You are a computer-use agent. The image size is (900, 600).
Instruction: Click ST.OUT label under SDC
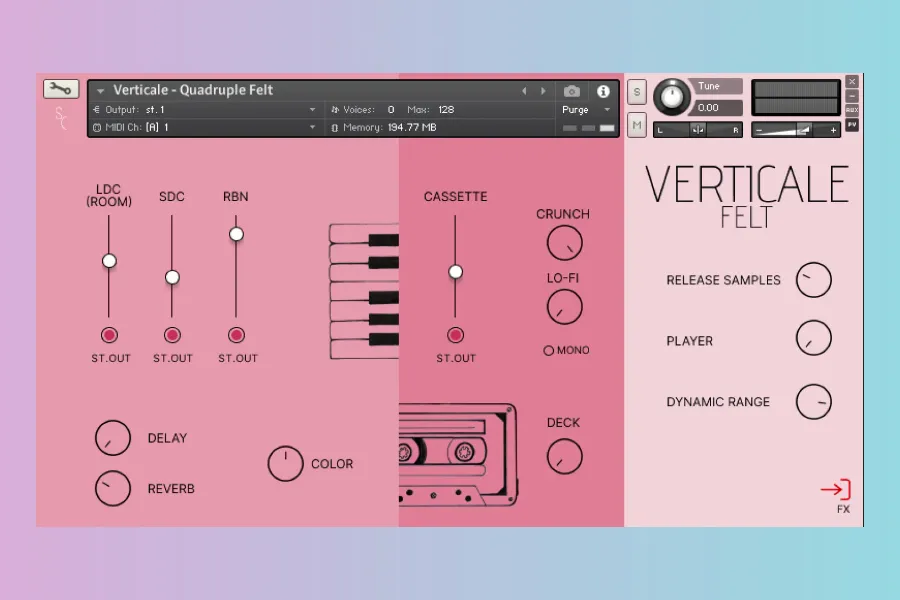coord(172,358)
